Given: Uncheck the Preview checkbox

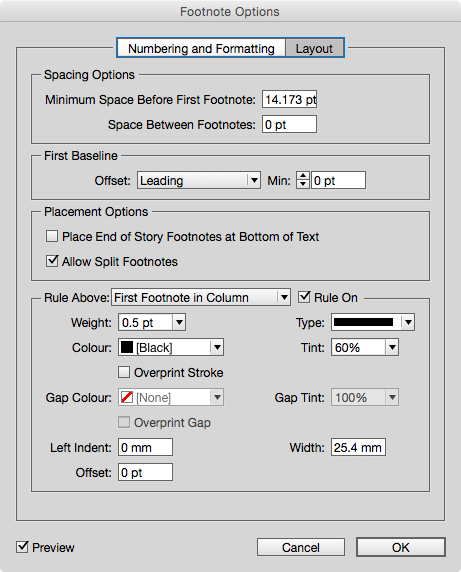Looking at the screenshot, I should tap(22, 547).
